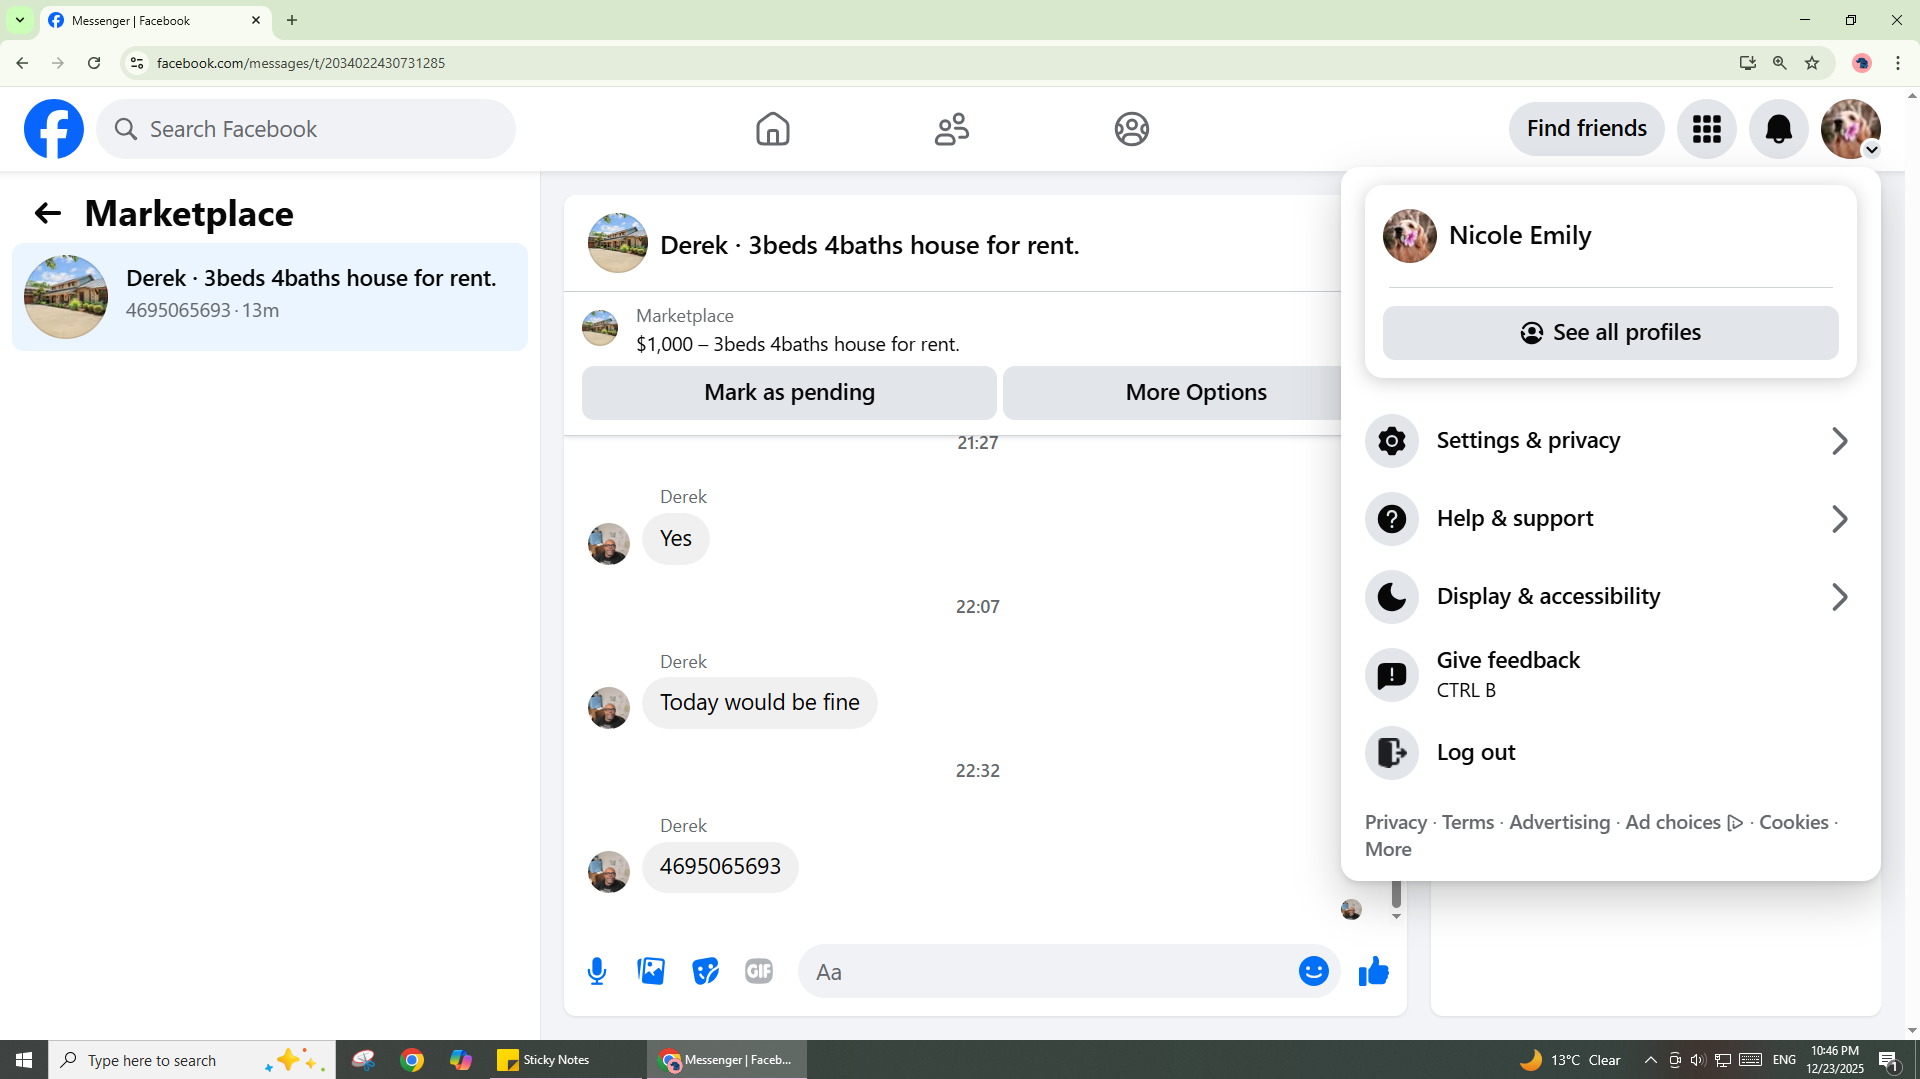The width and height of the screenshot is (1920, 1079).
Task: Click Derek's avatar beside 'Yes' message
Action: 608,544
